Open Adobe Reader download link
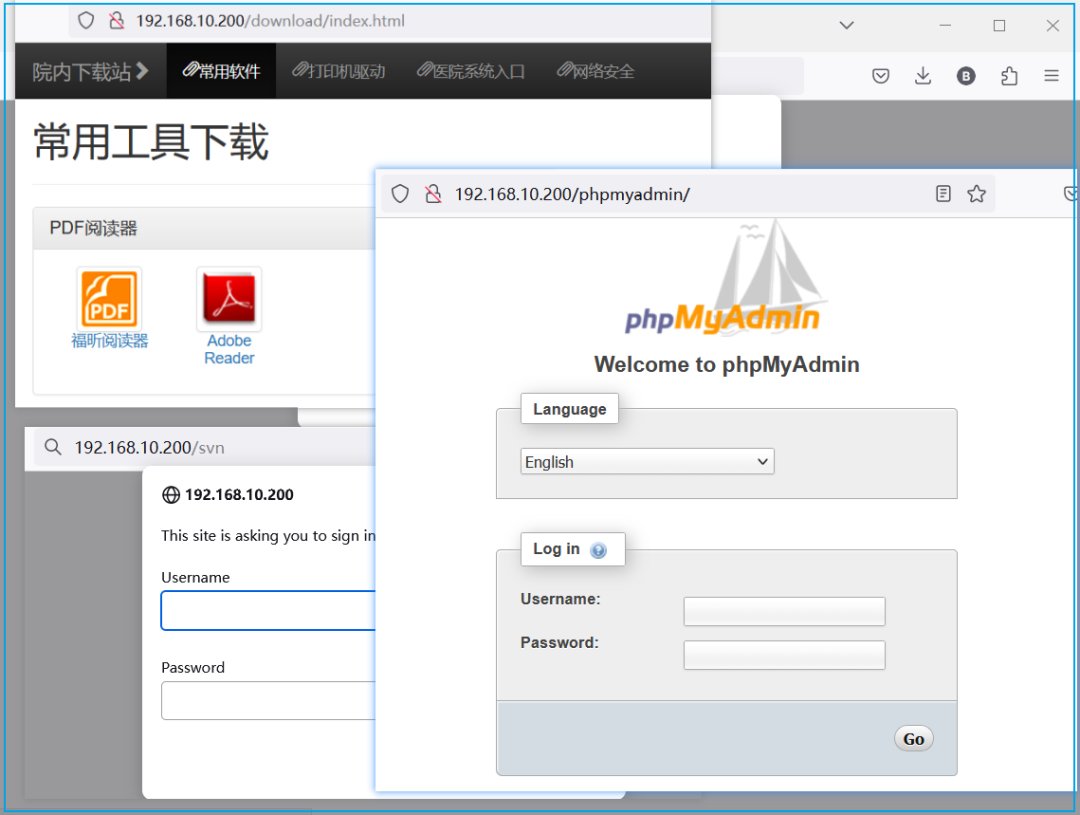 pos(229,349)
